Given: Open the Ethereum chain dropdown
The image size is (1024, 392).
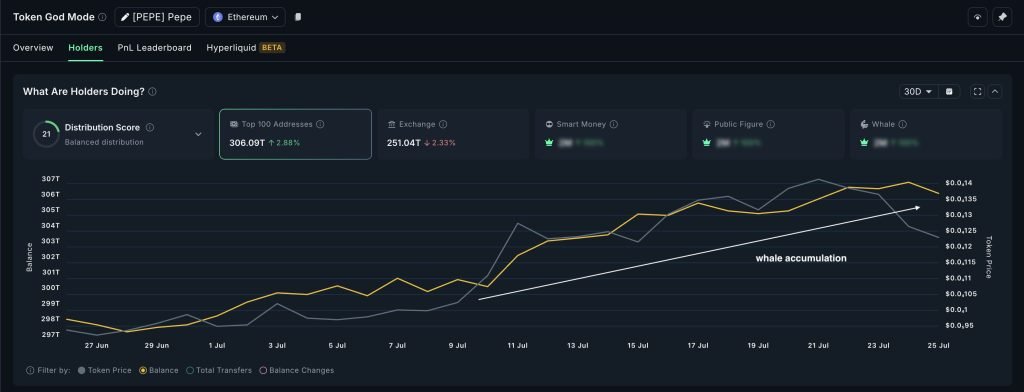Looking at the screenshot, I should [245, 17].
